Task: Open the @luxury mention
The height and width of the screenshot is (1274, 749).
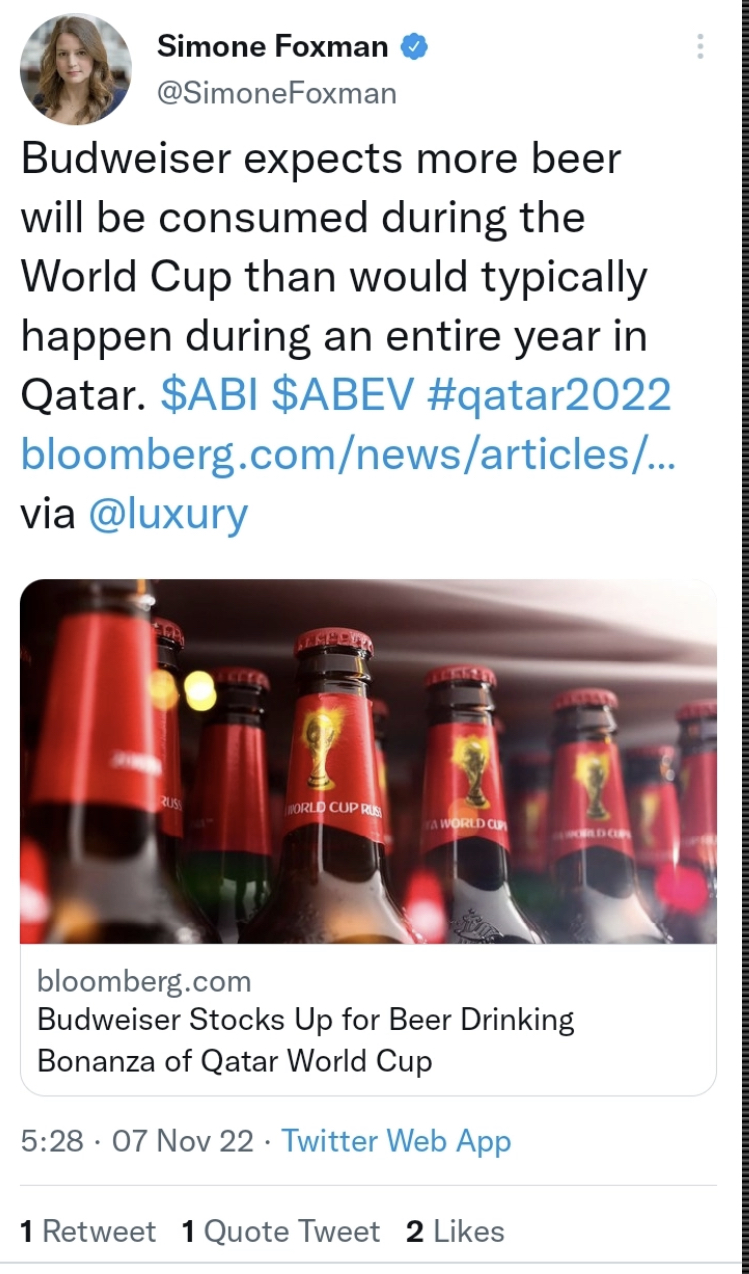Action: pyautogui.click(x=168, y=513)
